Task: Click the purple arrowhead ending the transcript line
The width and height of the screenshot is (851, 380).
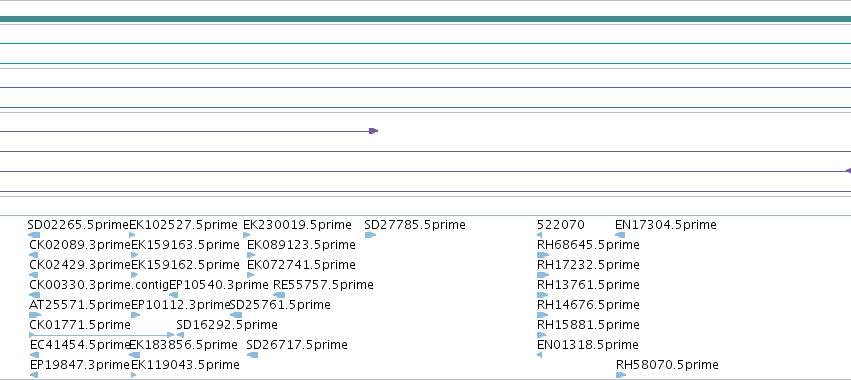Action: point(373,131)
